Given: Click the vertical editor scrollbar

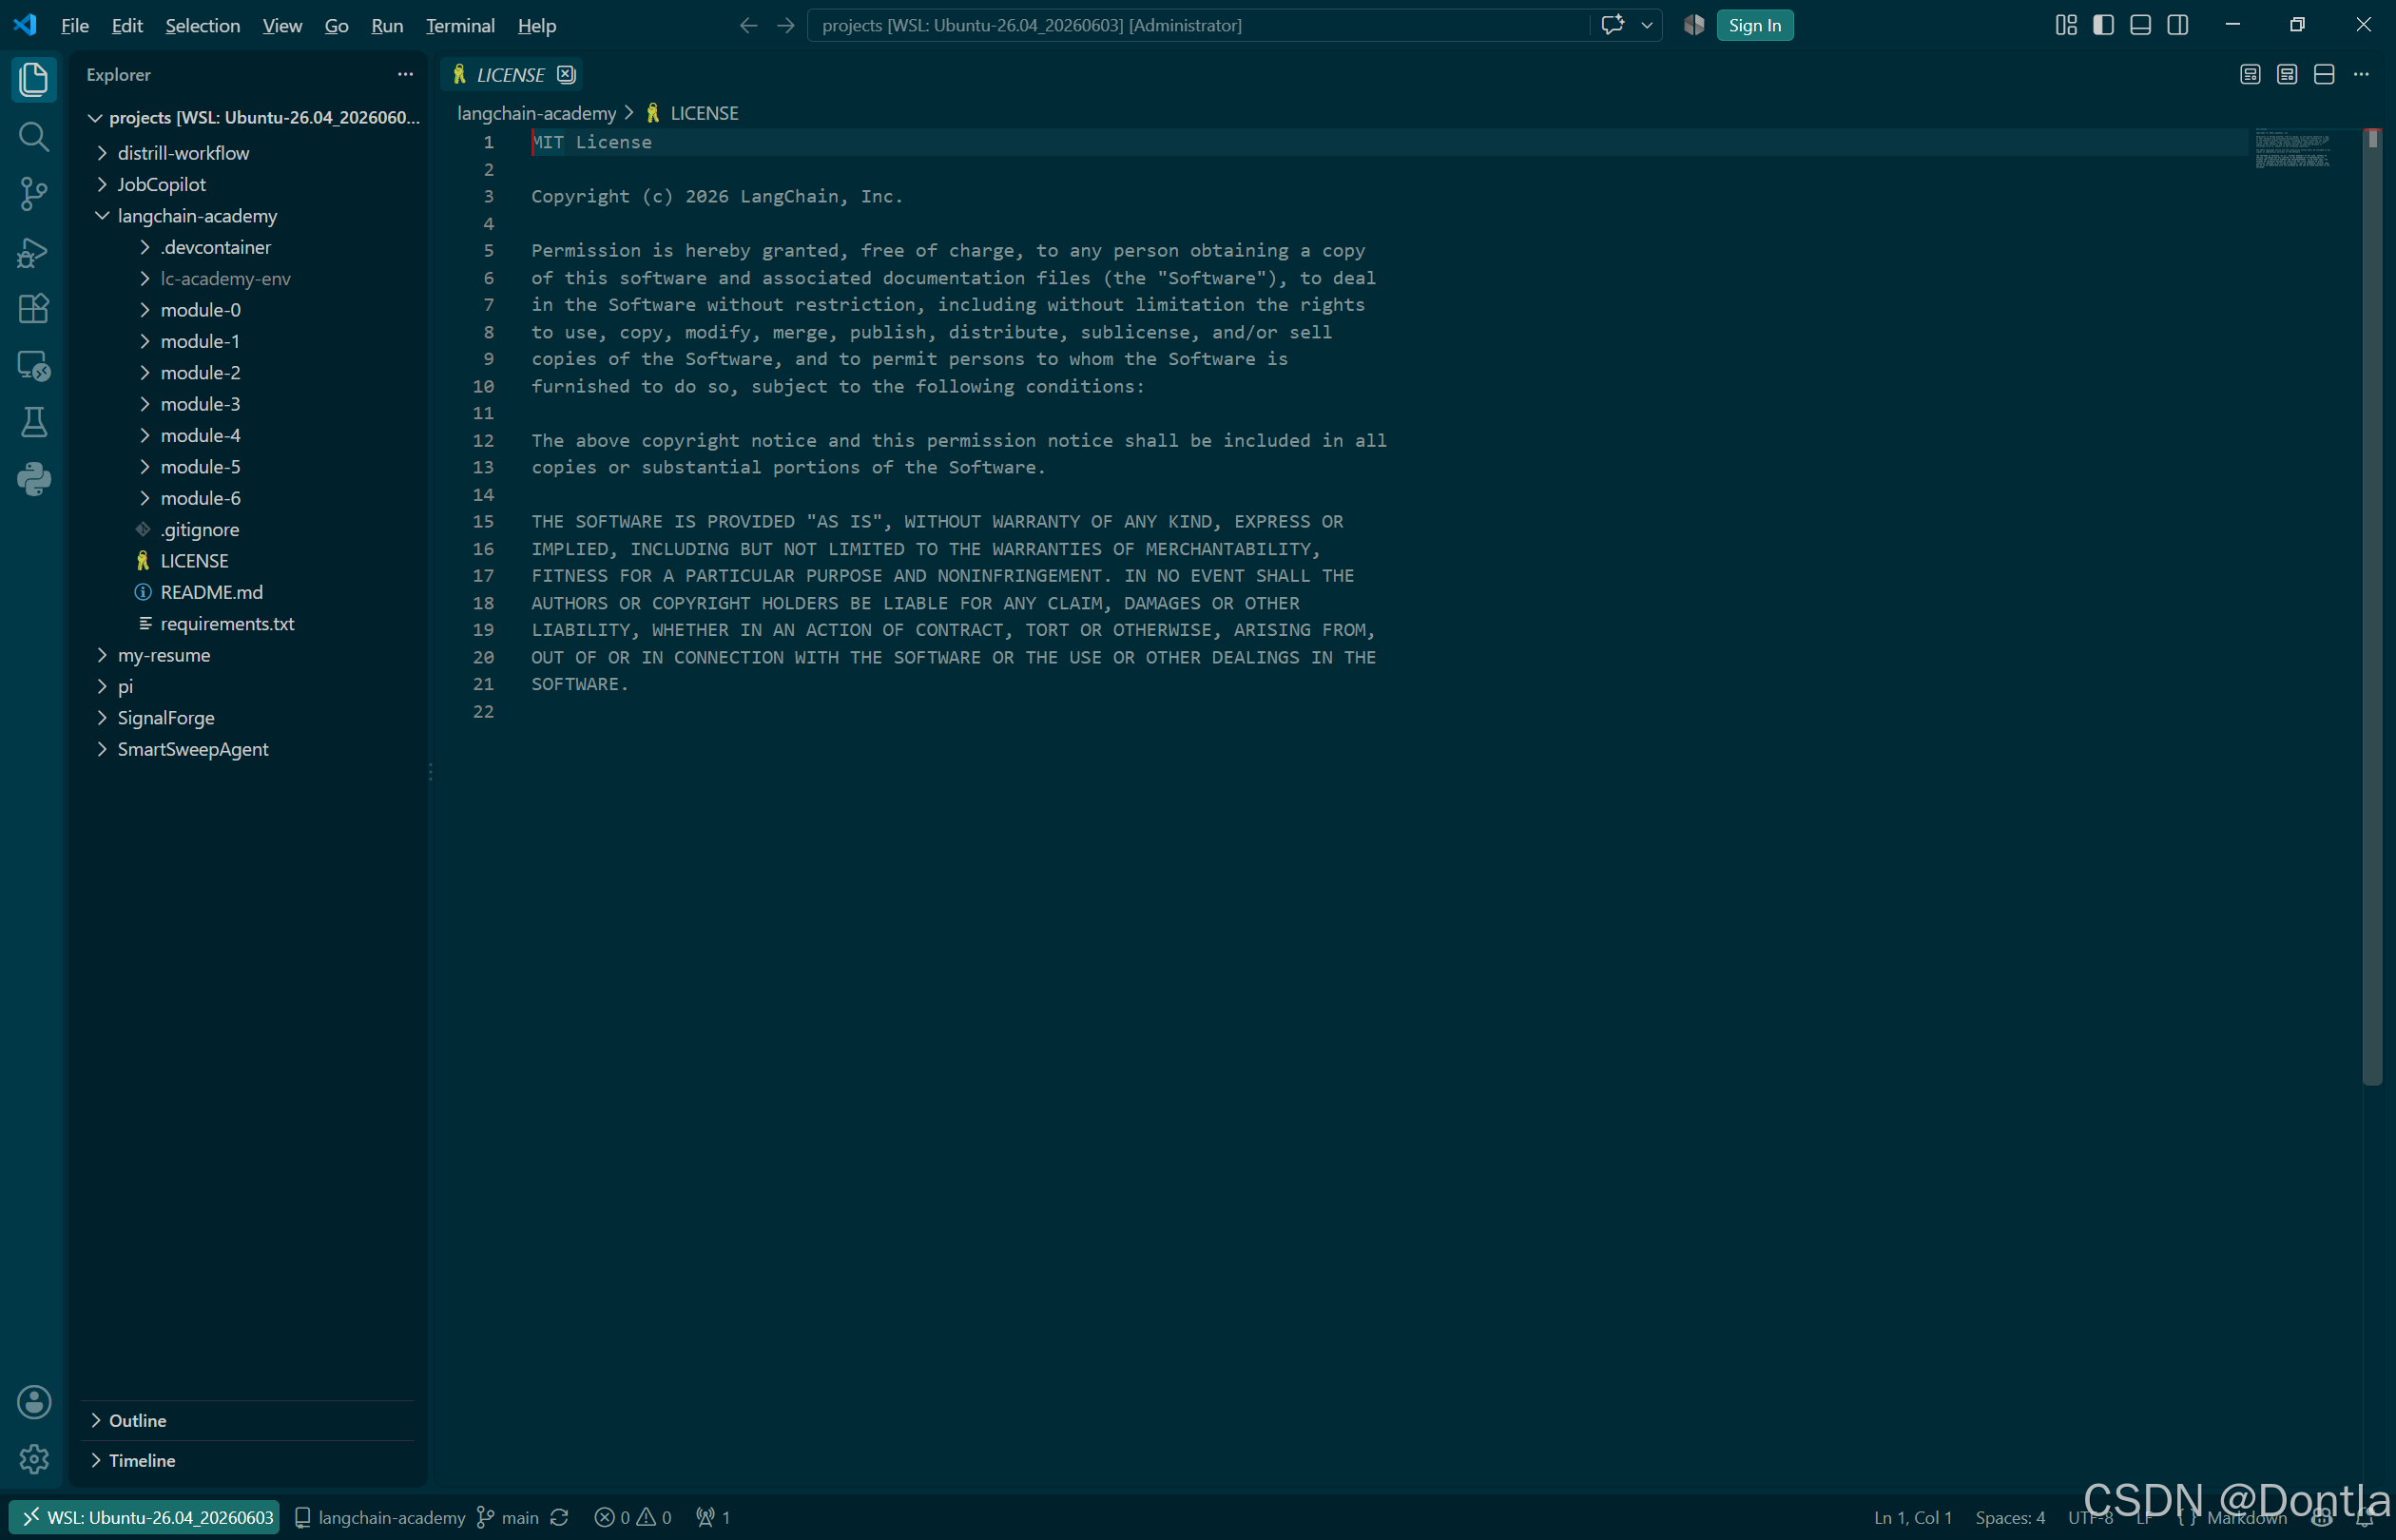Looking at the screenshot, I should click(x=2372, y=607).
